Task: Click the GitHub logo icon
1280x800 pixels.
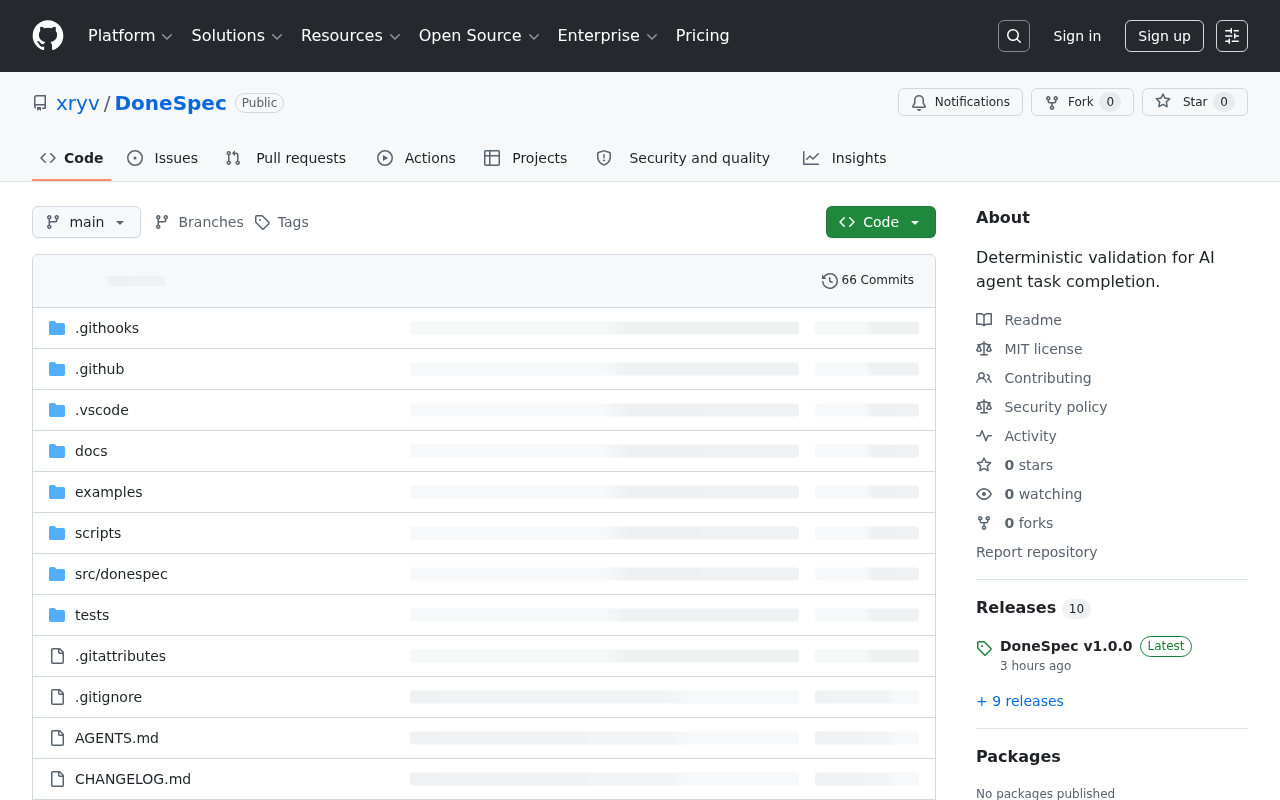Action: 48,36
